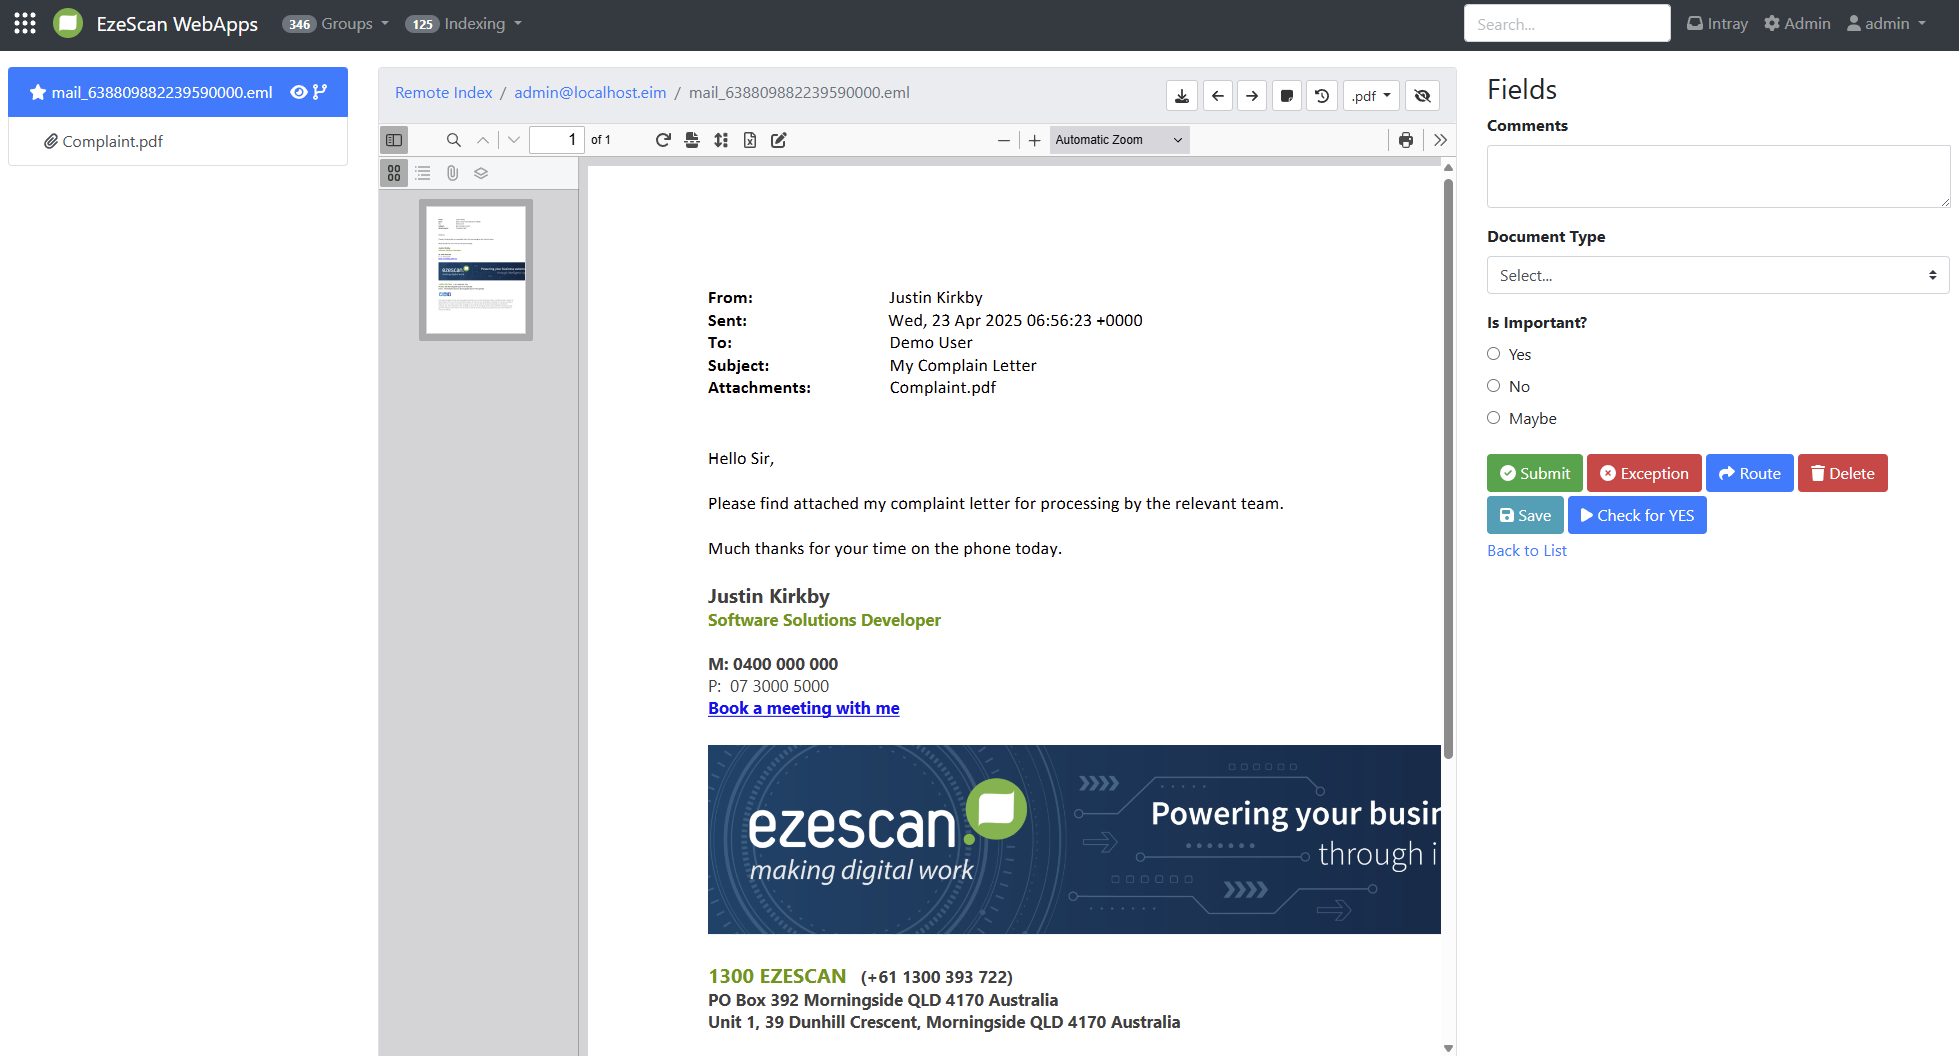Open the find in document search
This screenshot has height=1056, width=1959.
click(453, 140)
